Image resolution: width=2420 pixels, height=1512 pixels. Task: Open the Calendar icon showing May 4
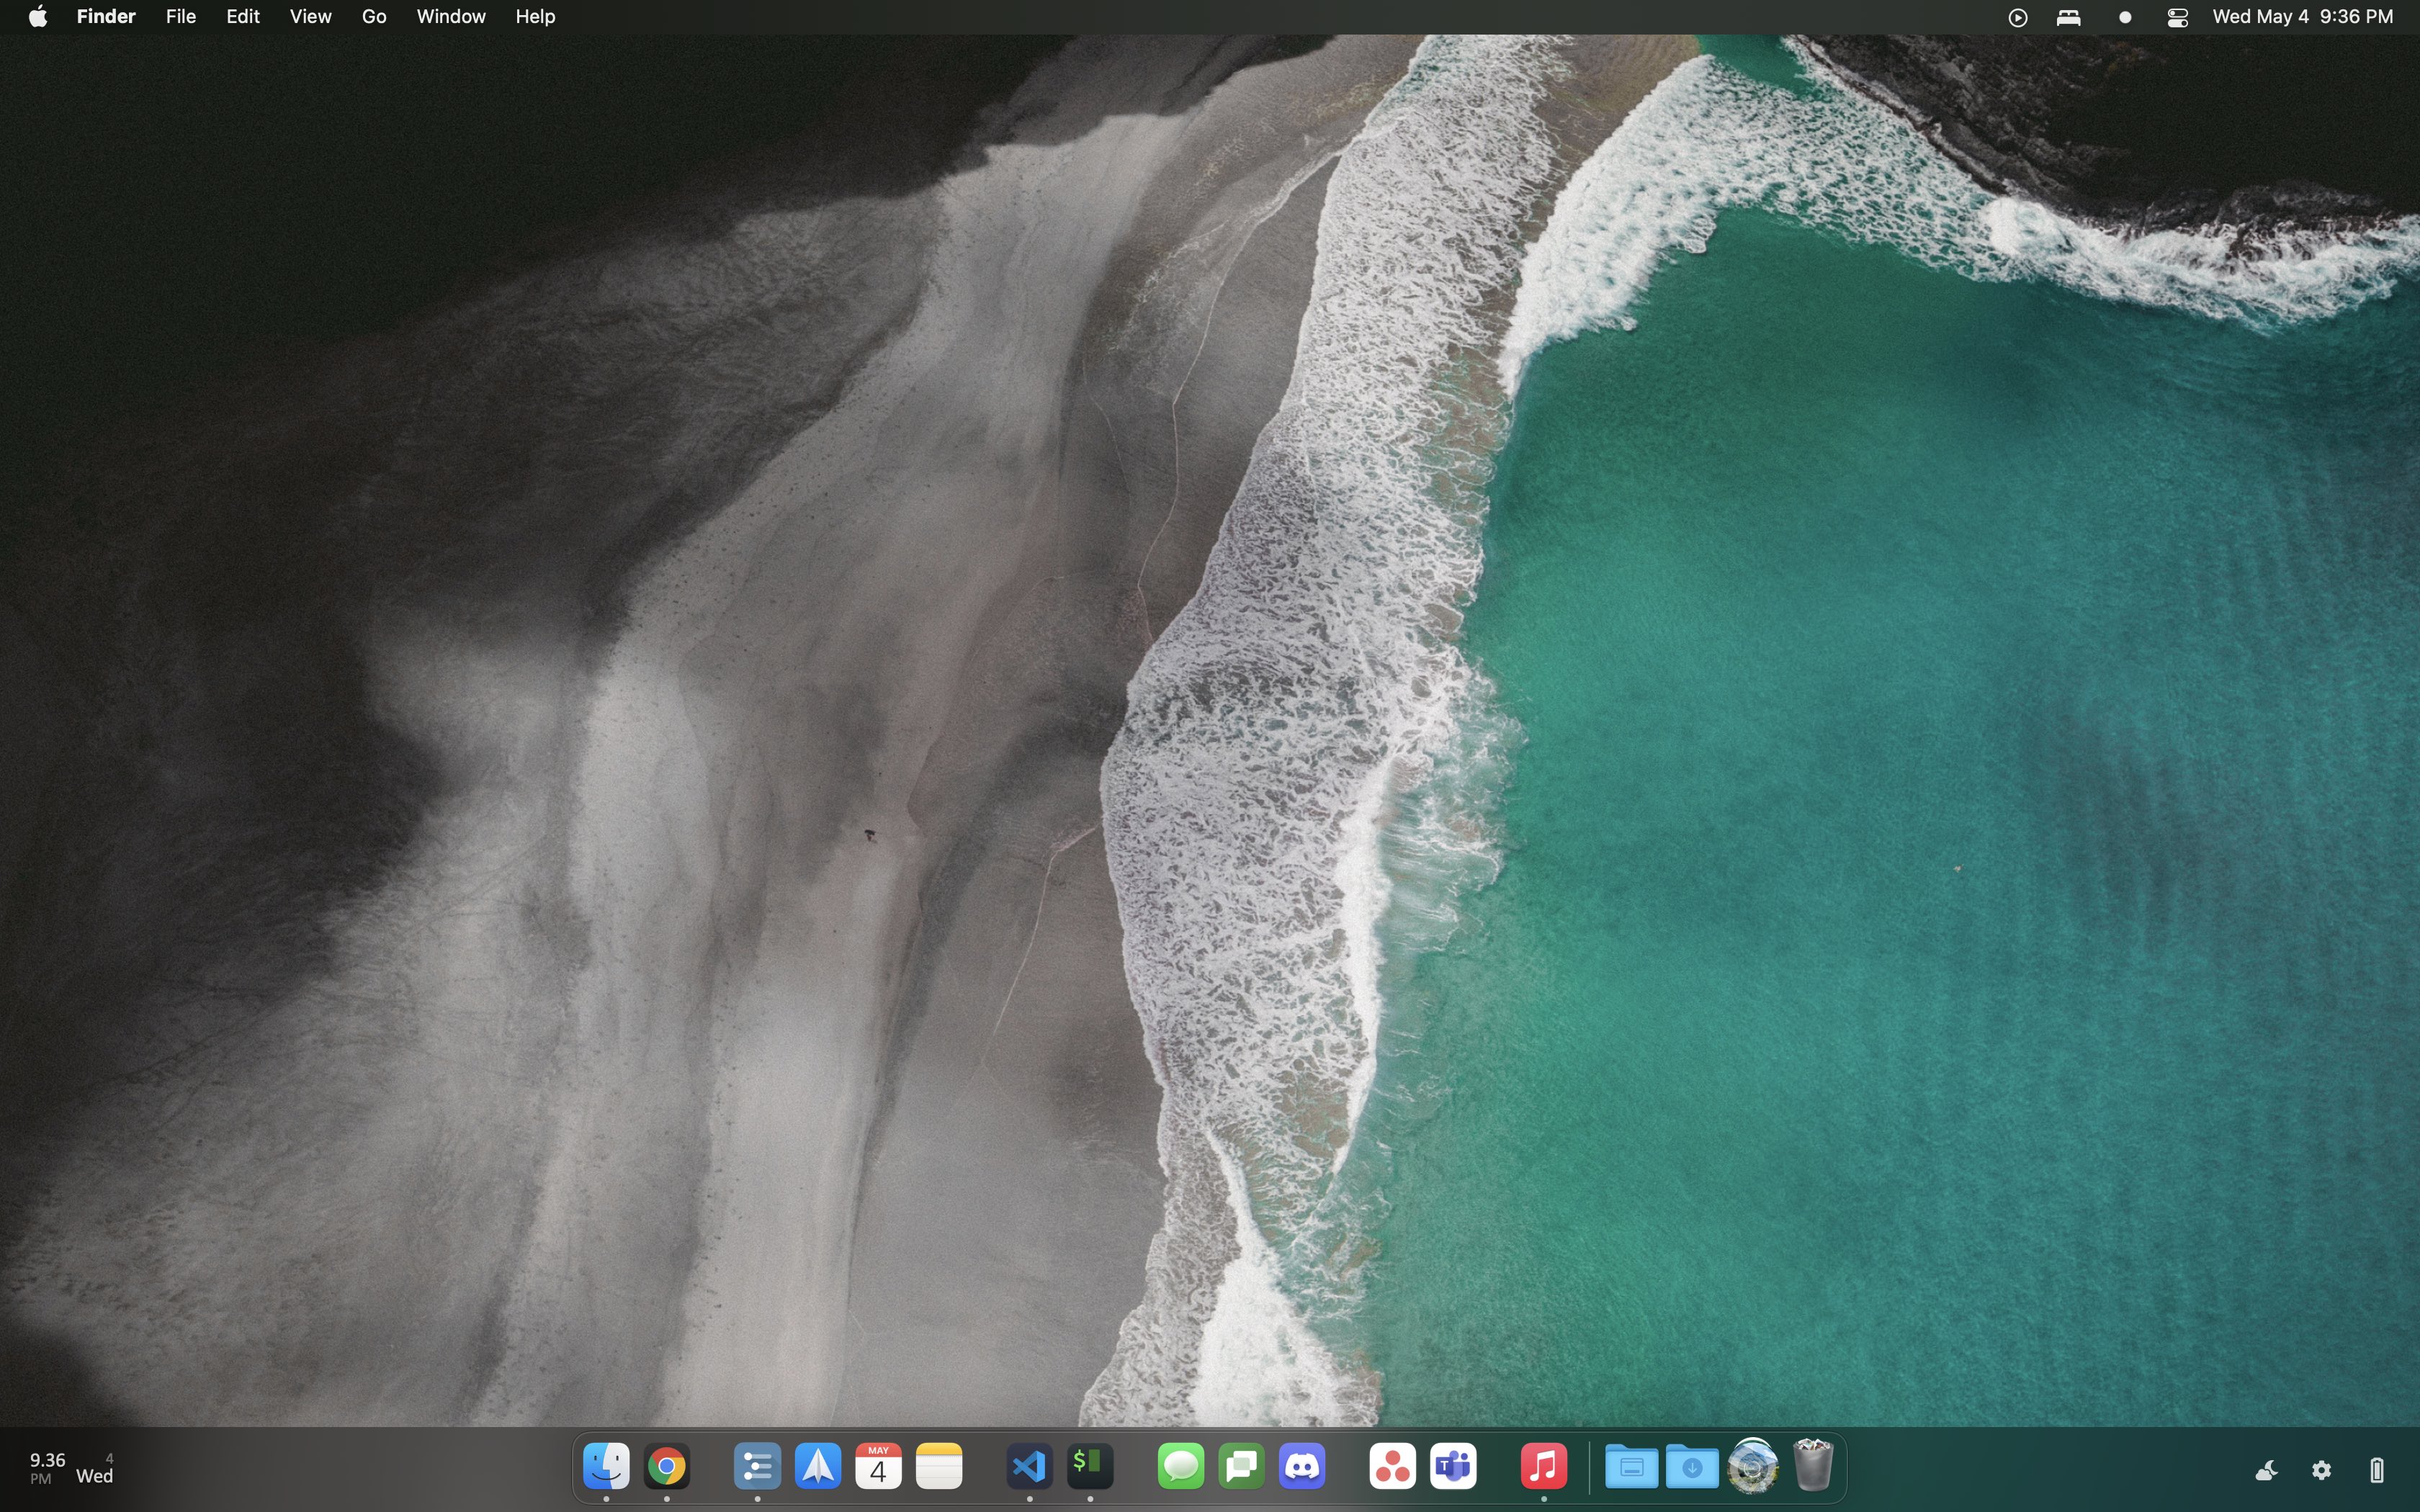[878, 1467]
